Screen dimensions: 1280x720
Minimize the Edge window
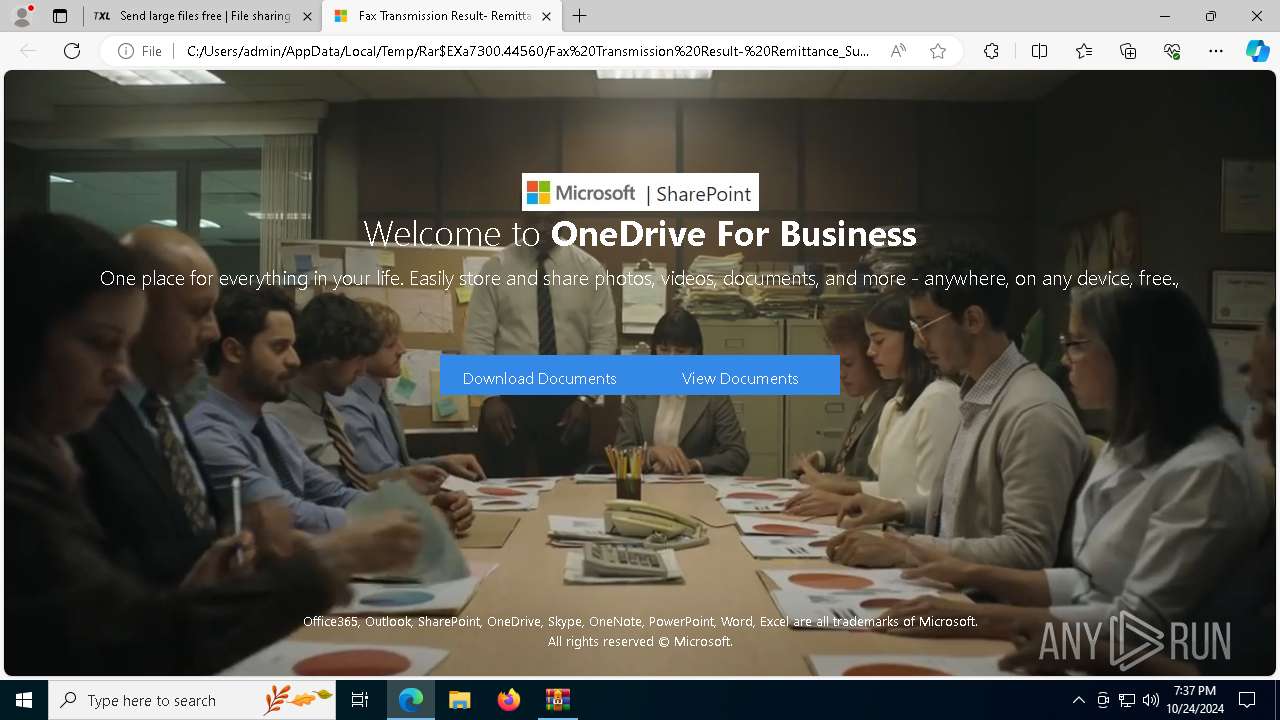click(x=1165, y=16)
